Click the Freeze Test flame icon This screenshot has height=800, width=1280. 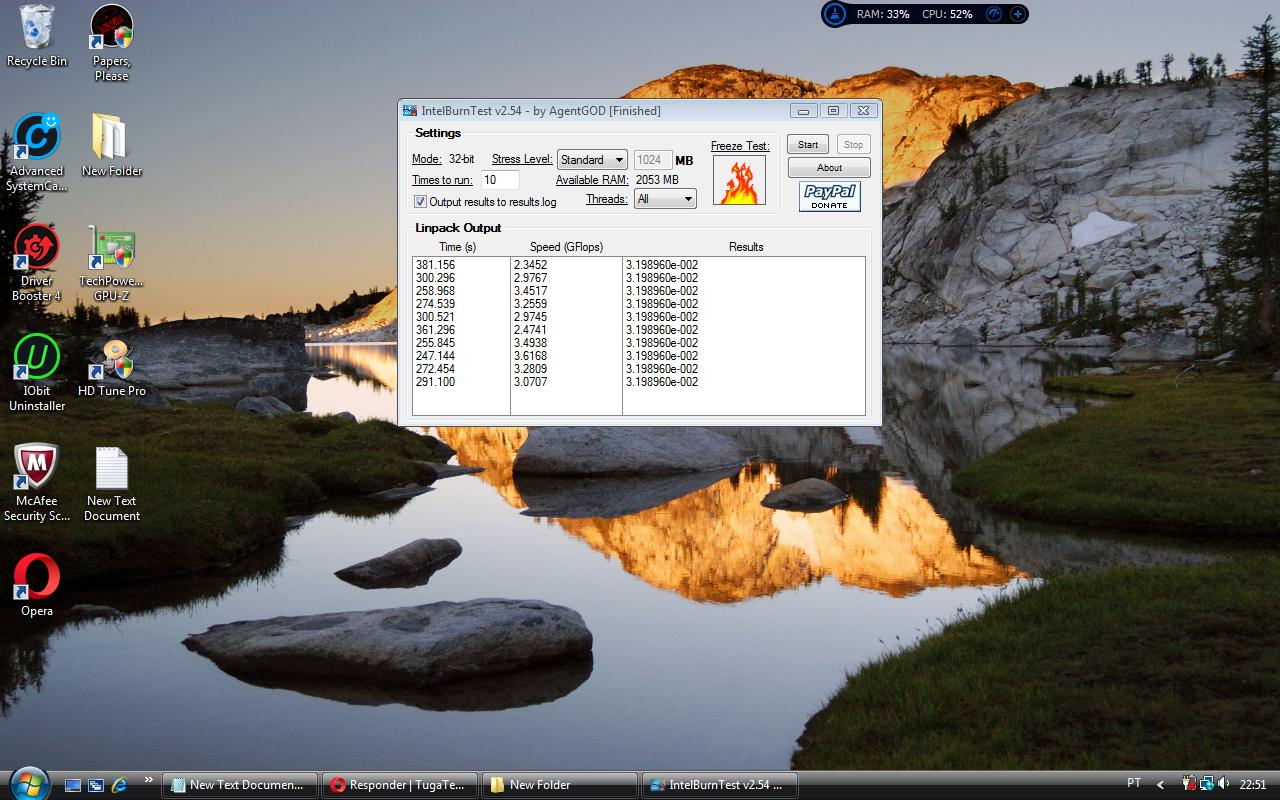[739, 181]
